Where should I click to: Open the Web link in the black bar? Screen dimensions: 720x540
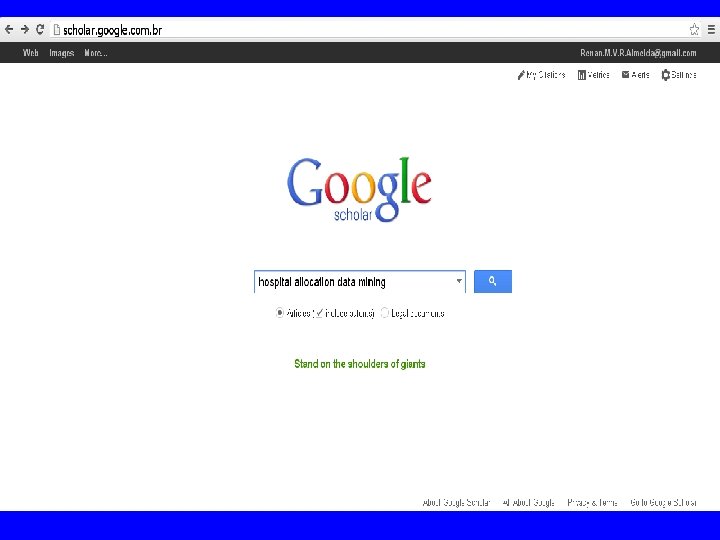tap(31, 53)
